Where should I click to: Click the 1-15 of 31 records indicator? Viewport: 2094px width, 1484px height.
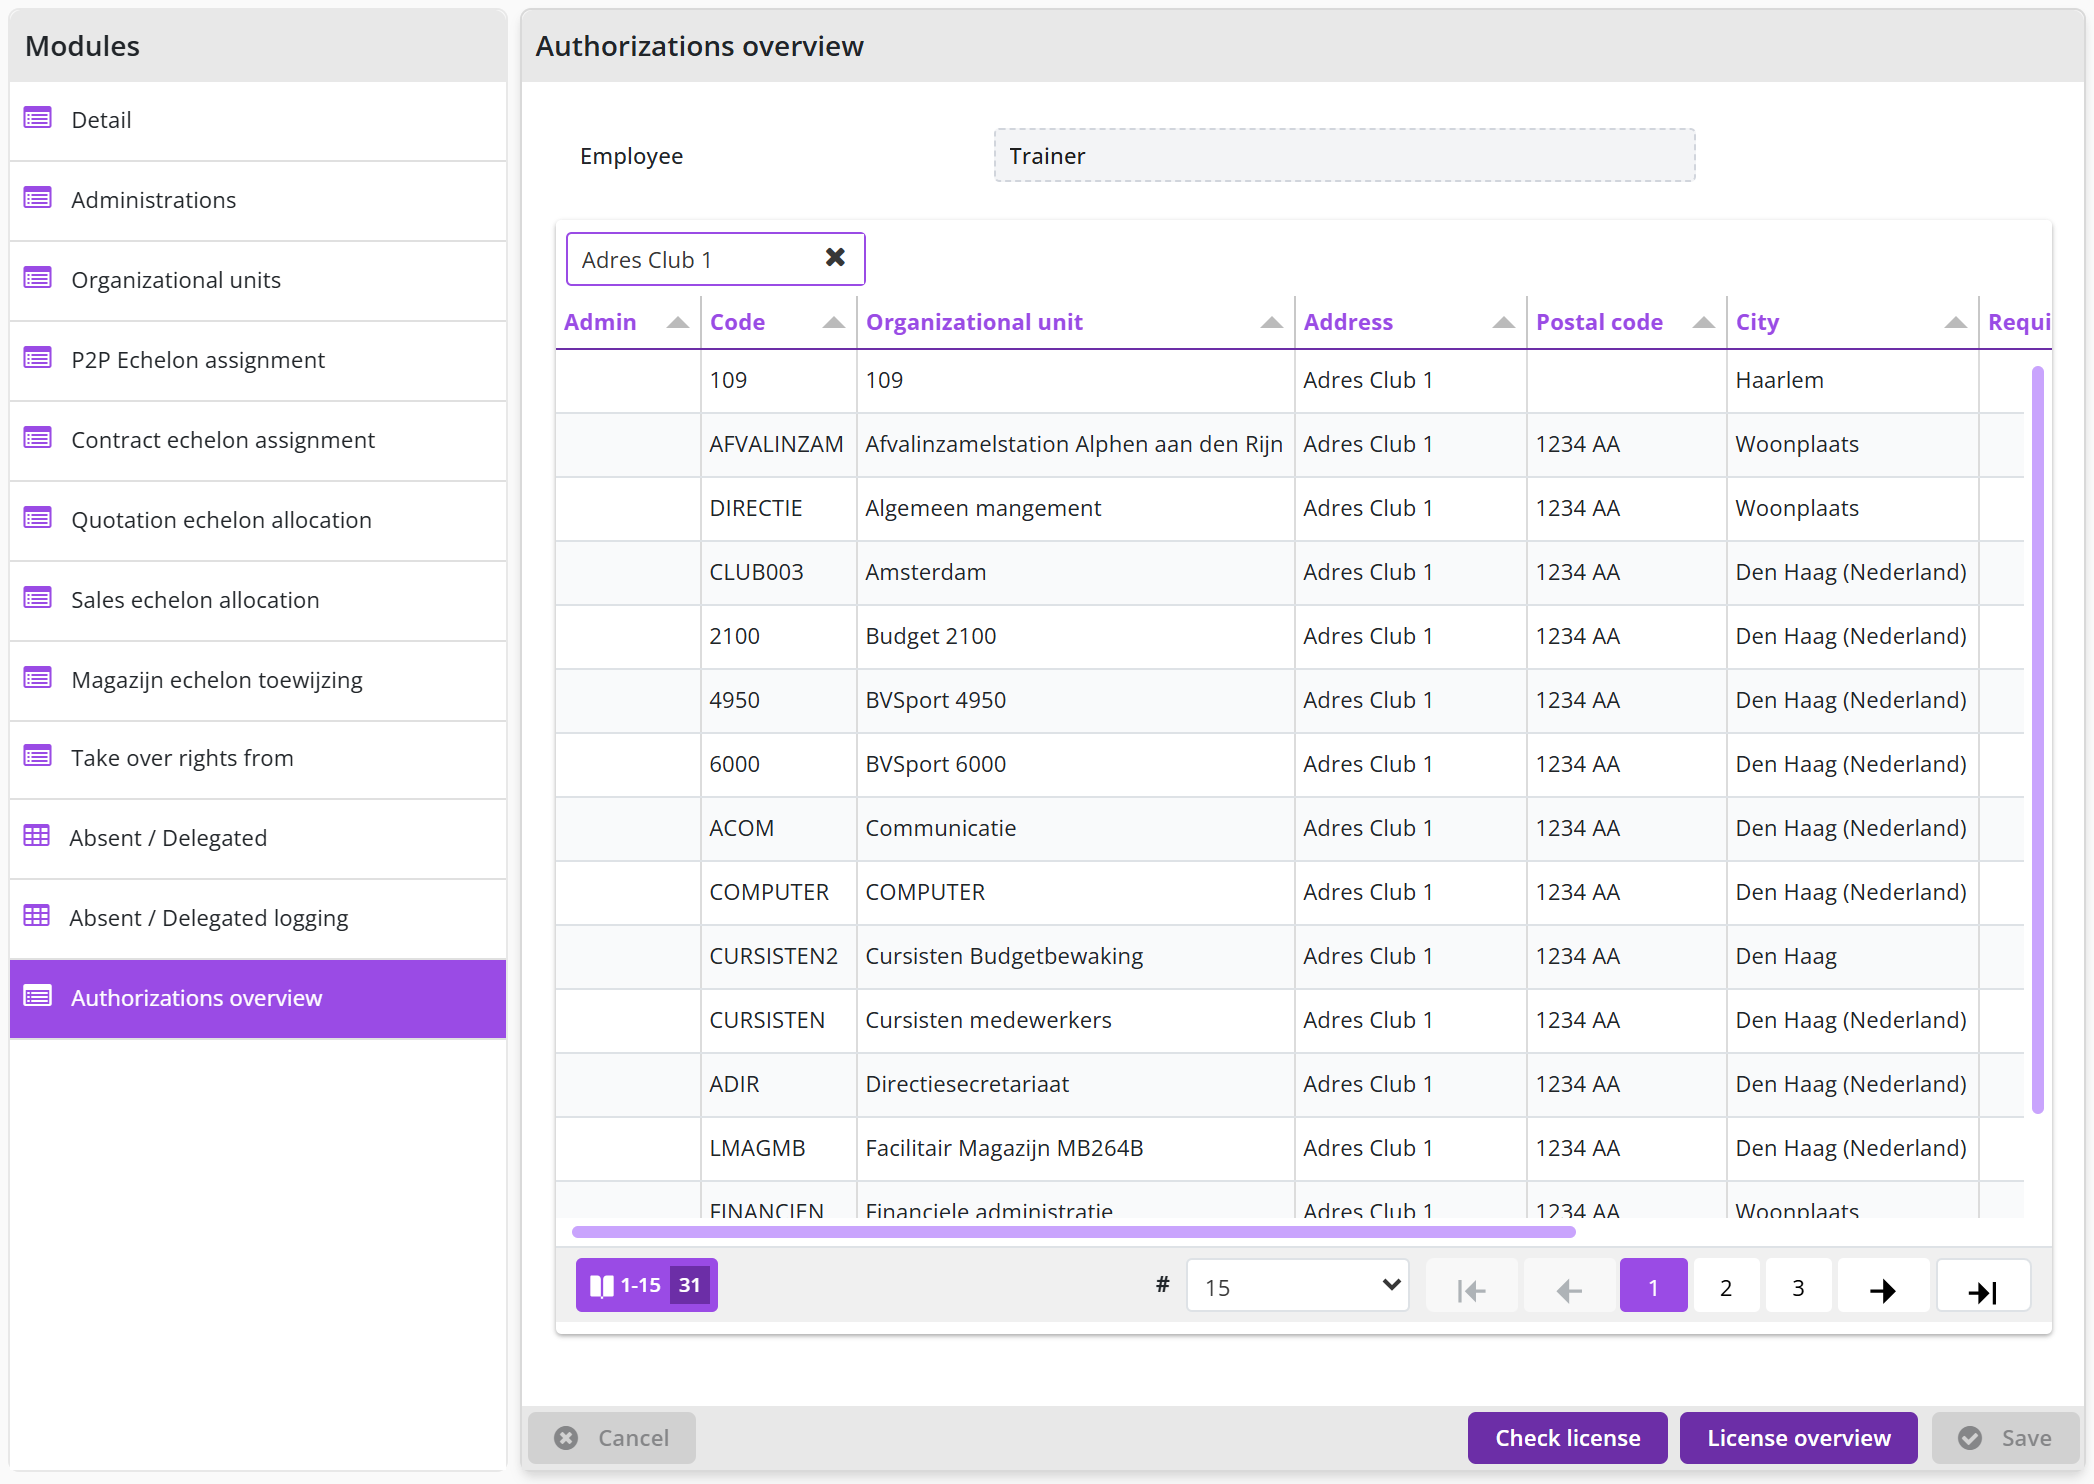(x=646, y=1285)
